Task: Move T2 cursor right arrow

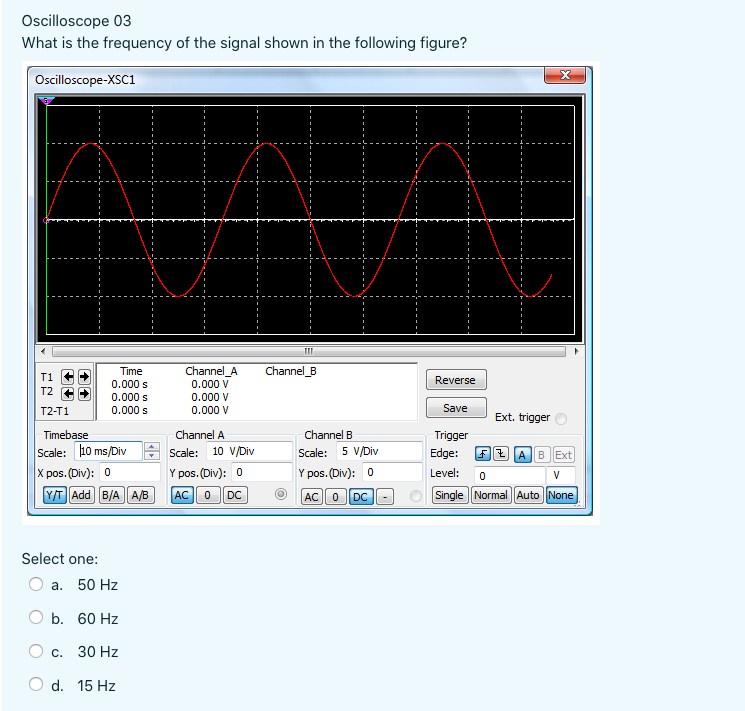Action: 84,394
